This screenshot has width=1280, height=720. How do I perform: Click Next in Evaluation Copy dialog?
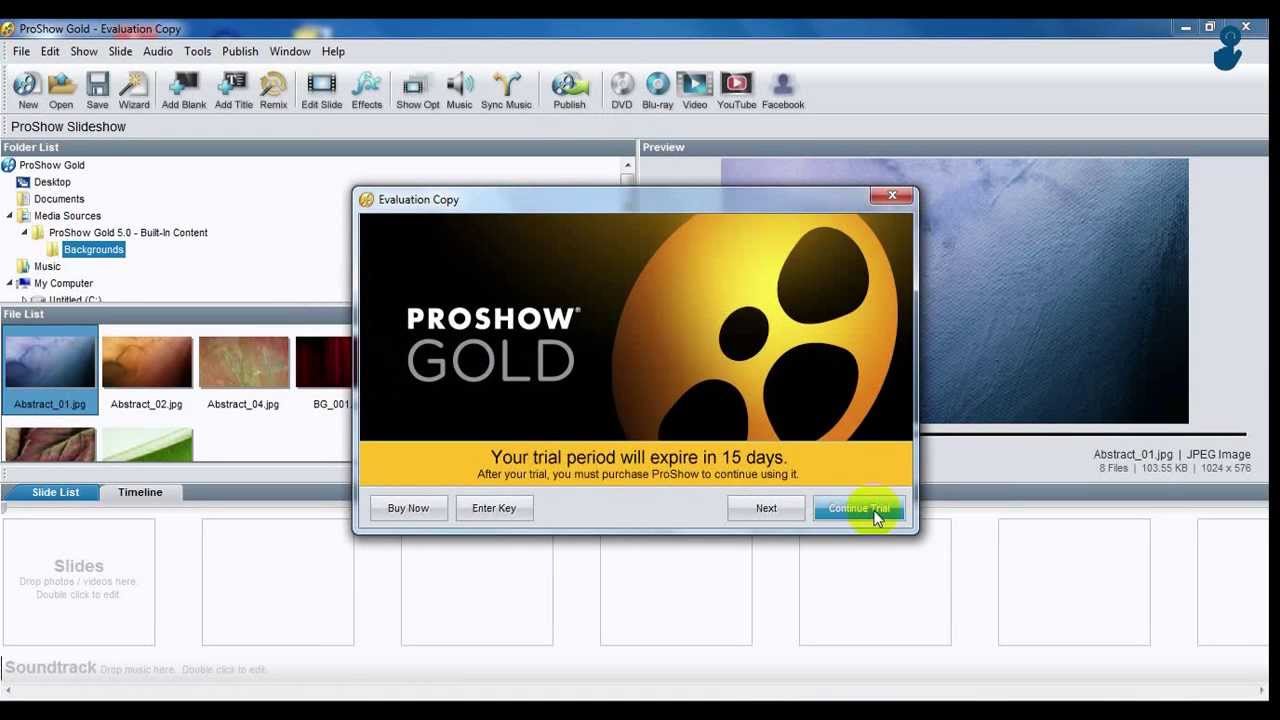tap(766, 508)
